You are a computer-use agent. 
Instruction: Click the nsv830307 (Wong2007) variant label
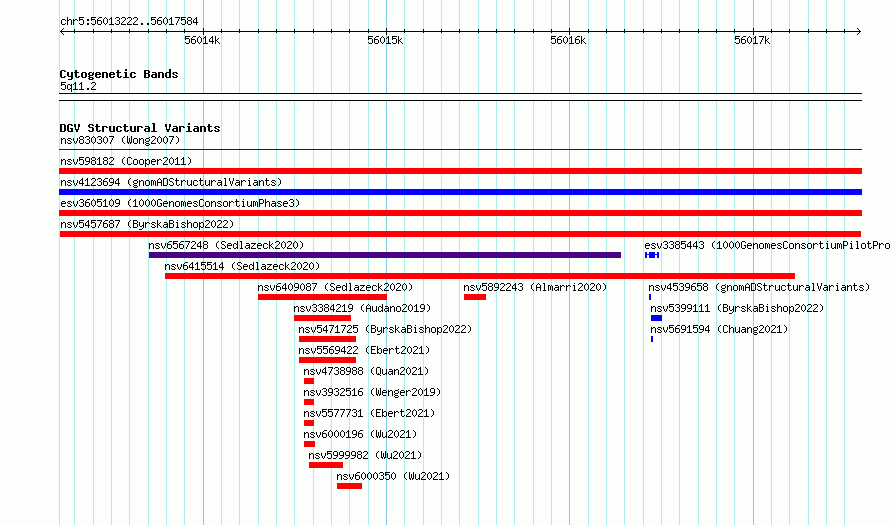(x=120, y=140)
